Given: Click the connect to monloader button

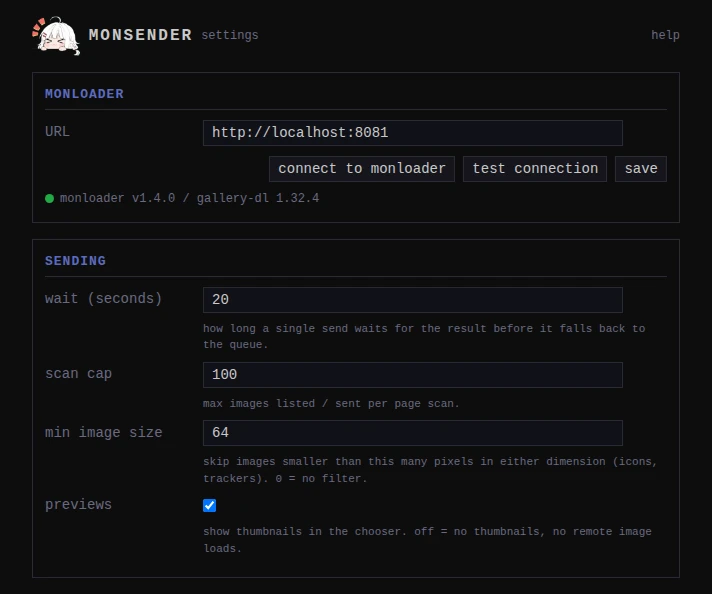Looking at the screenshot, I should (x=362, y=168).
